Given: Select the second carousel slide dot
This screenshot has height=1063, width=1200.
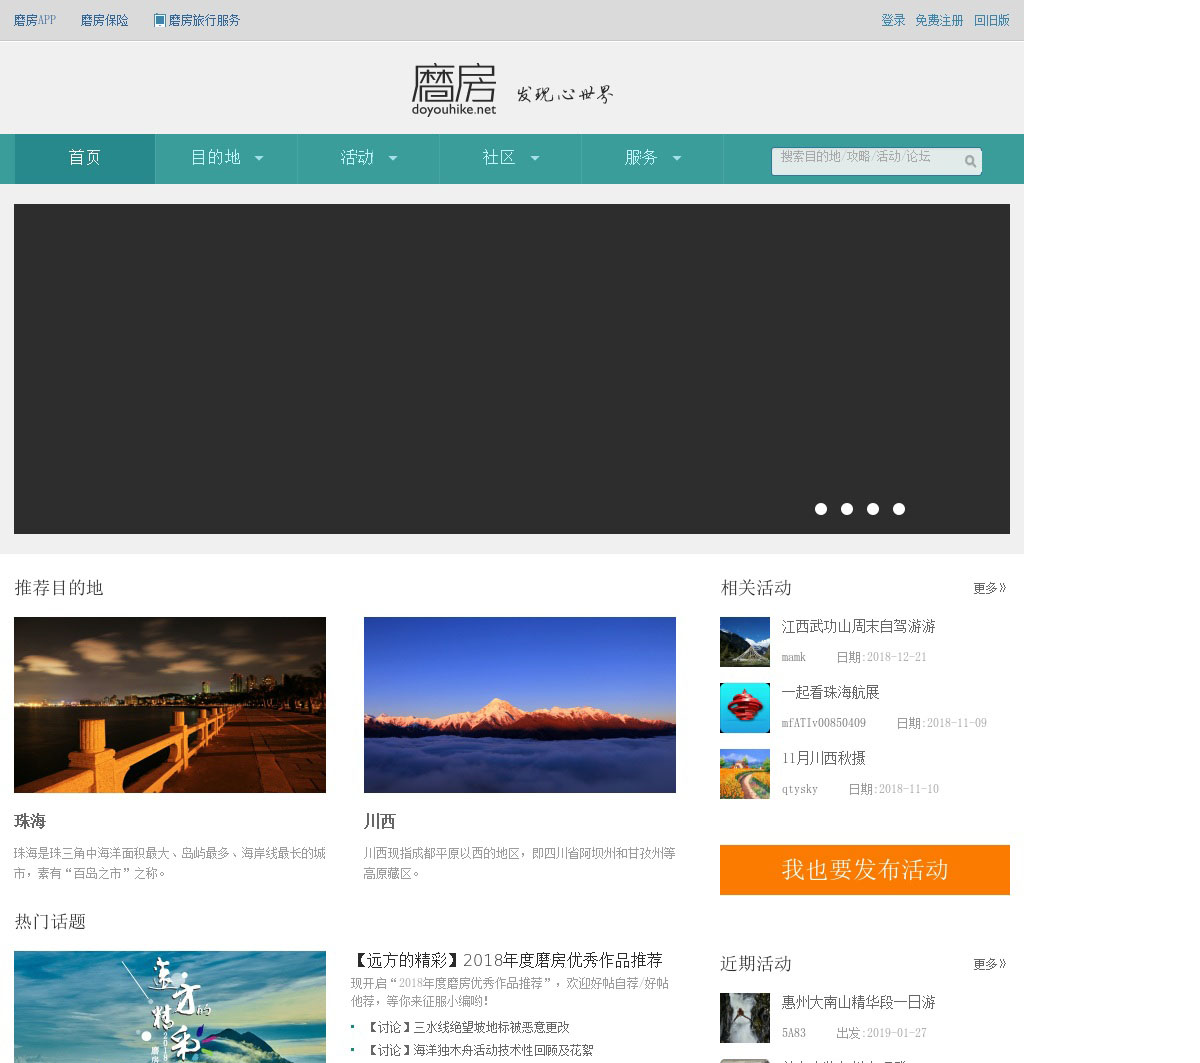Looking at the screenshot, I should [x=847, y=509].
